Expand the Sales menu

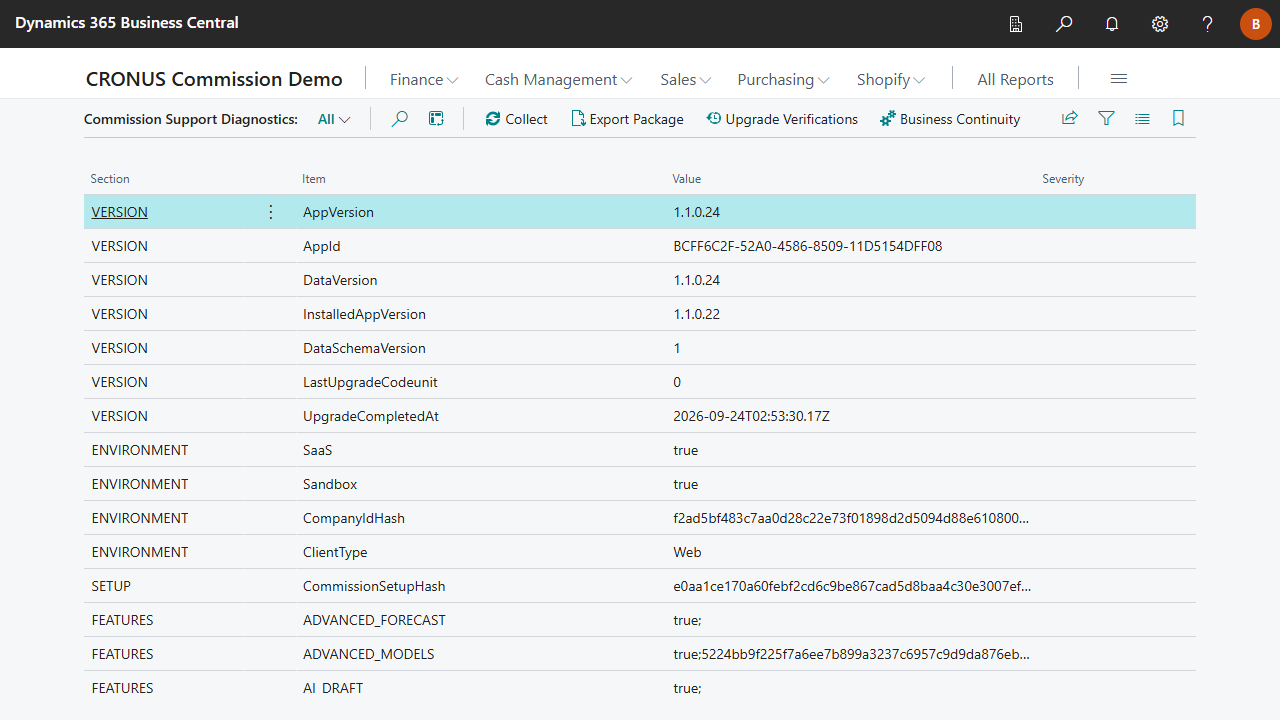click(686, 79)
